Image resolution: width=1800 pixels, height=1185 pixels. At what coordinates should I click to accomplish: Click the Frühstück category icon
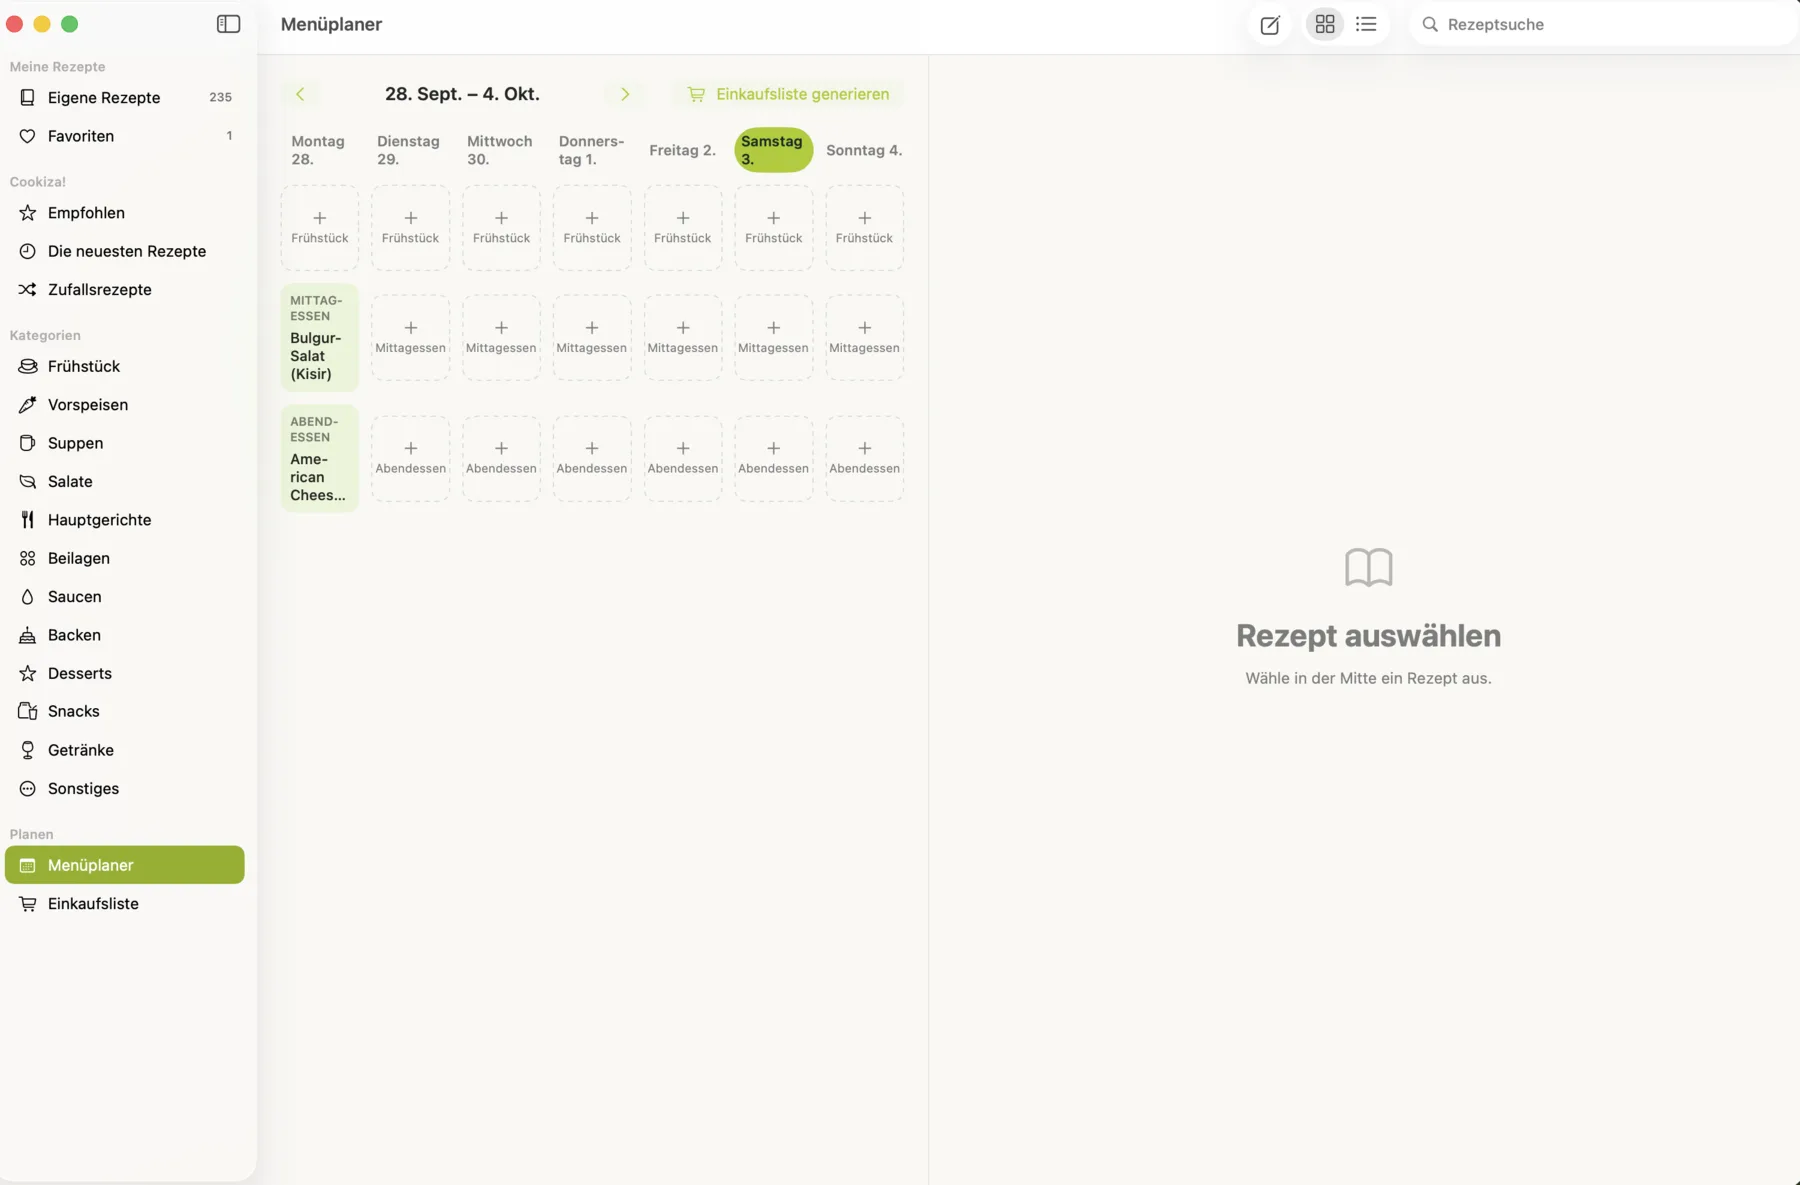click(28, 366)
